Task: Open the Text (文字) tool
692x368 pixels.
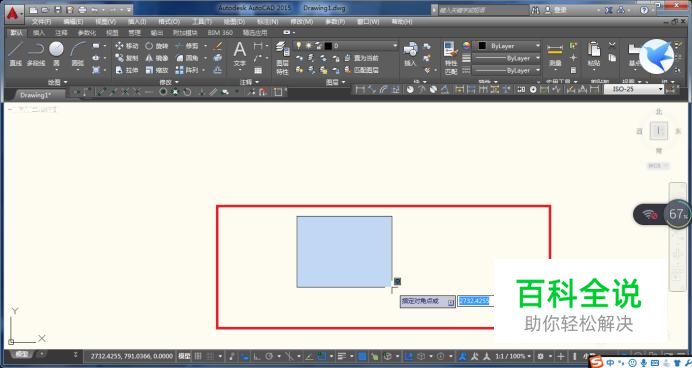Action: click(240, 55)
